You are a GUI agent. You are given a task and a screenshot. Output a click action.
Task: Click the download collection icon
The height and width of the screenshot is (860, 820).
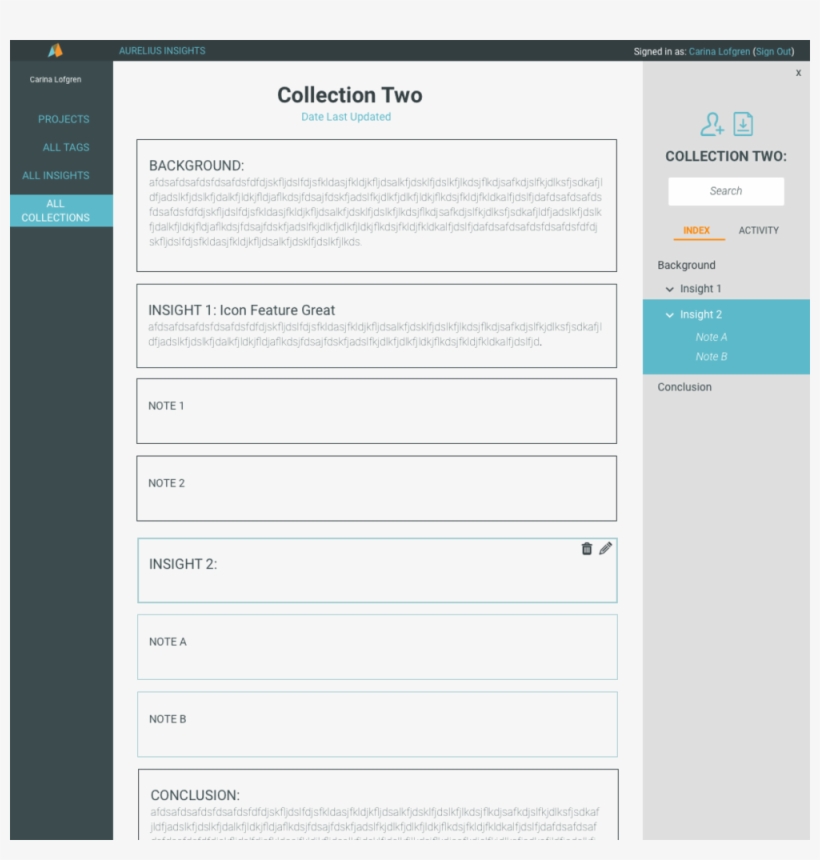(x=743, y=124)
